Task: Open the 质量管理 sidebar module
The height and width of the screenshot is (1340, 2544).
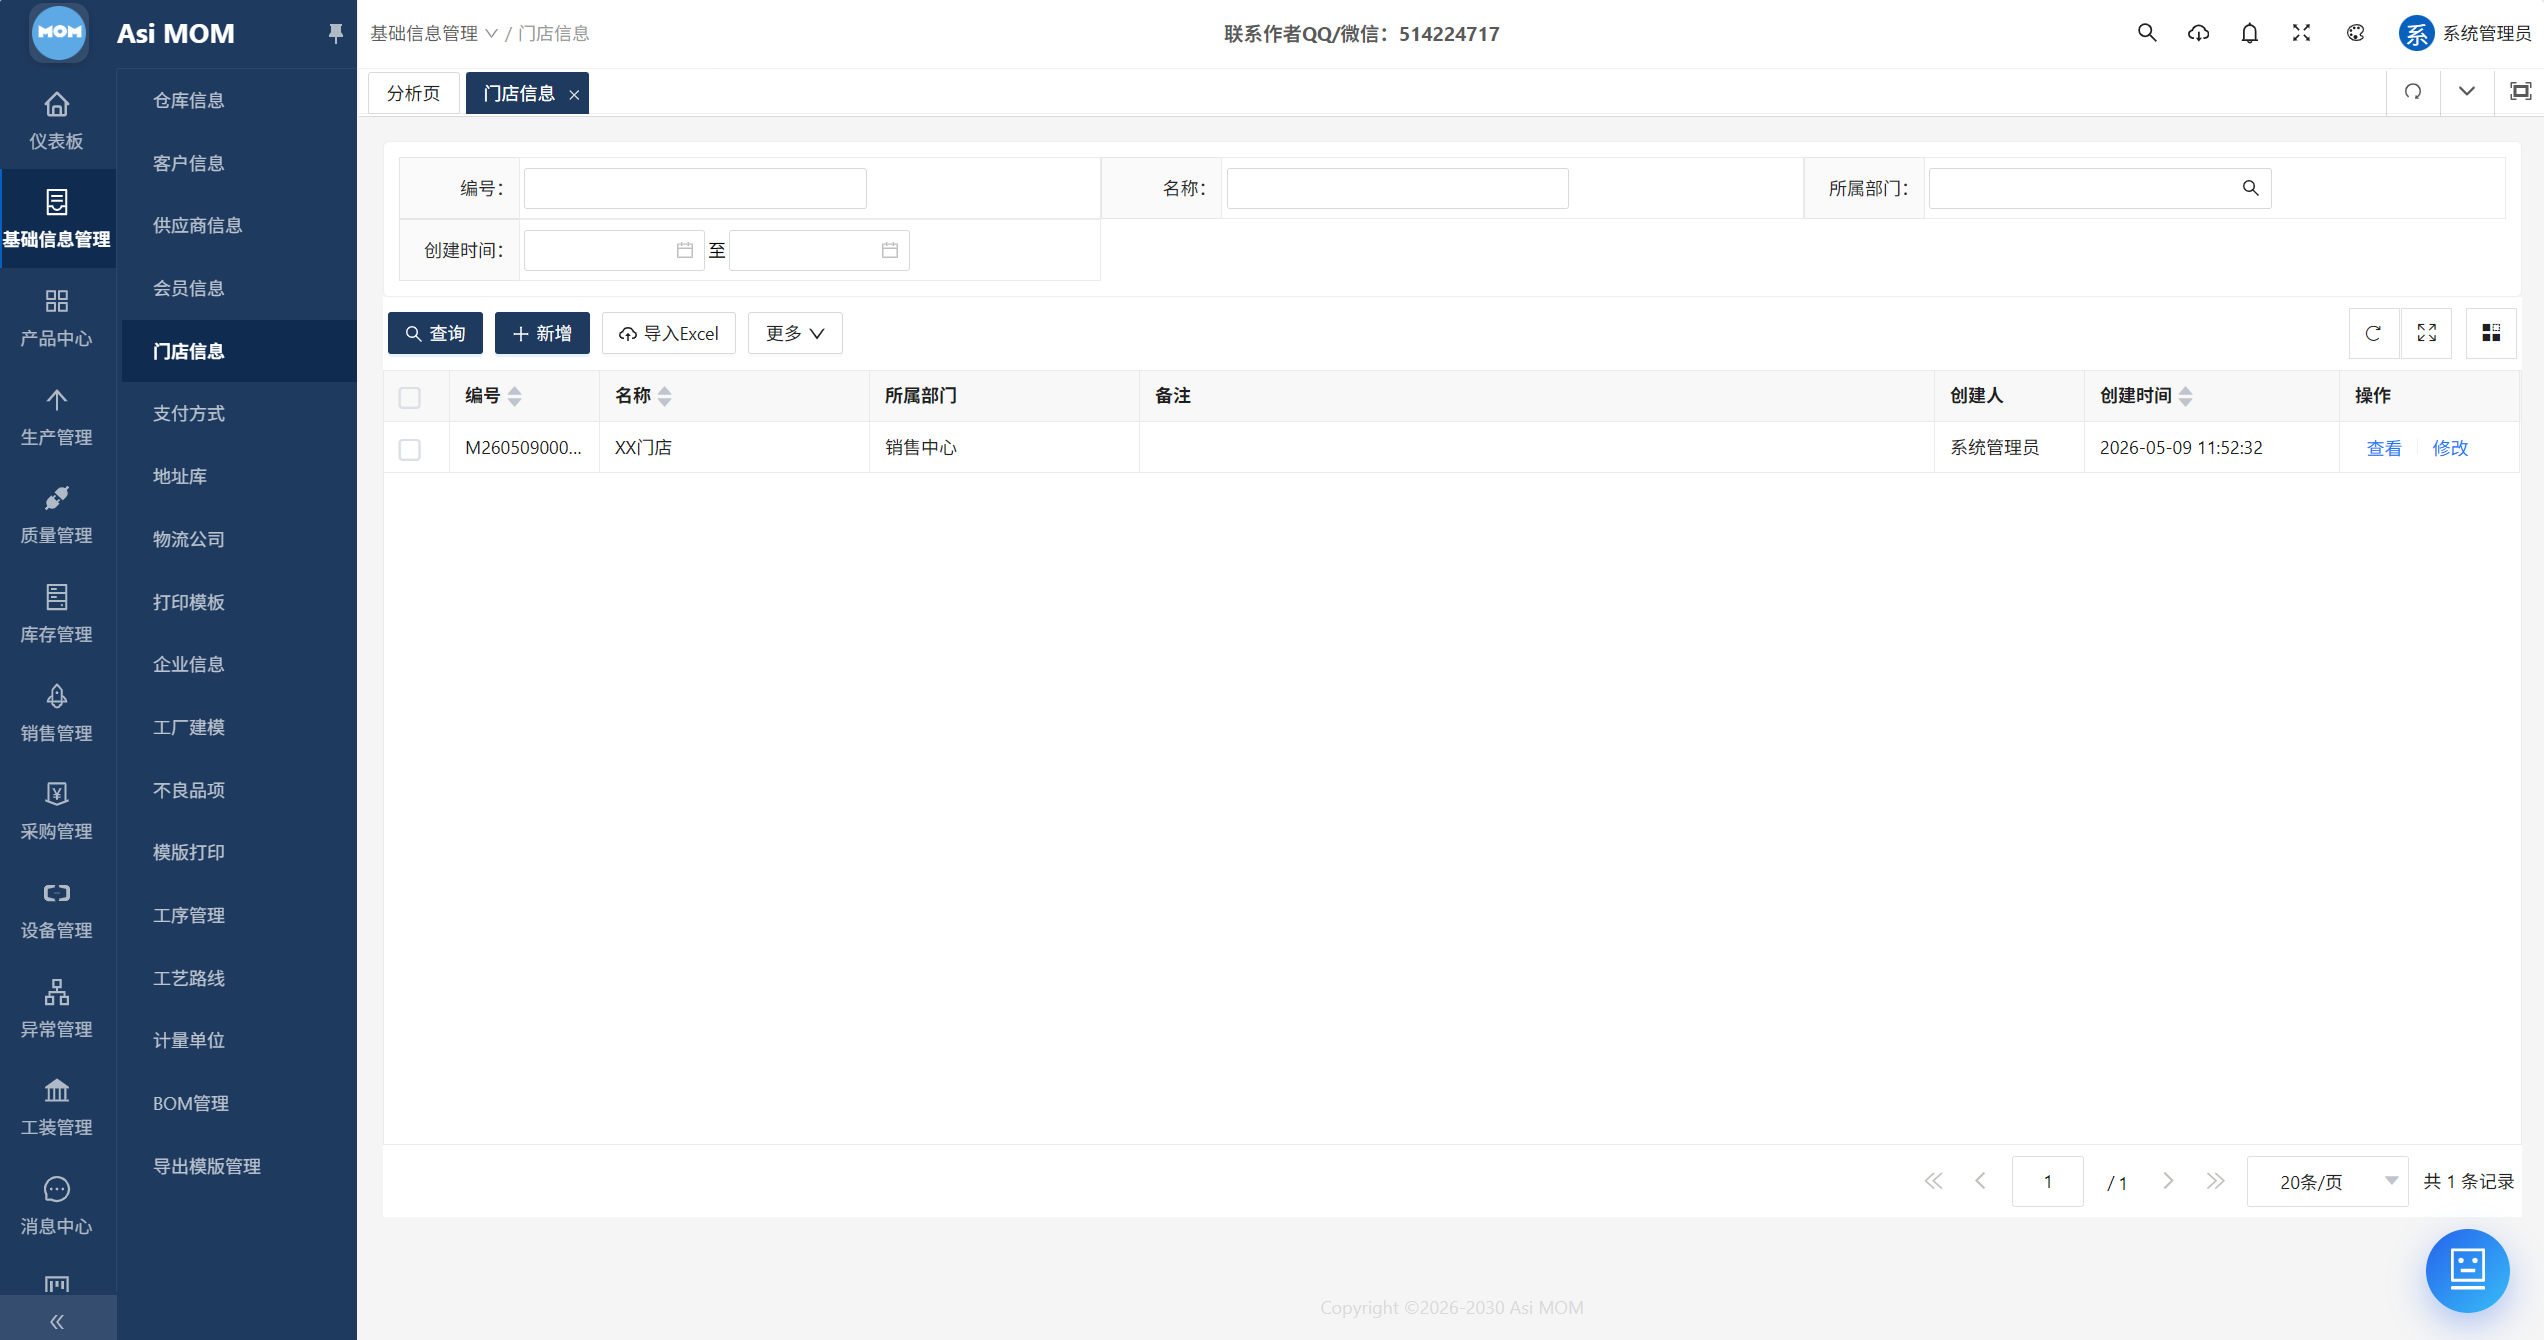Action: [x=57, y=514]
